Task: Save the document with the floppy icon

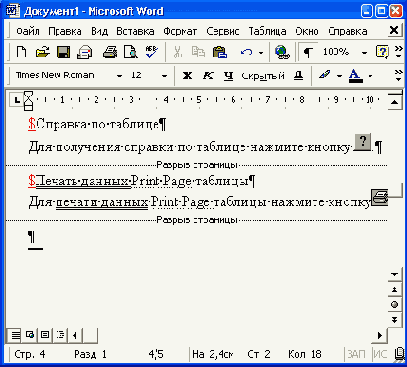Action: pyautogui.click(x=63, y=52)
